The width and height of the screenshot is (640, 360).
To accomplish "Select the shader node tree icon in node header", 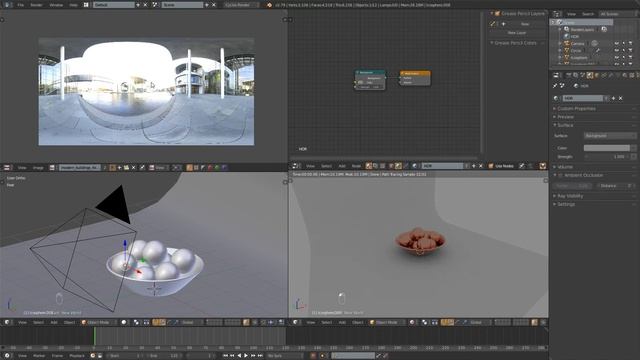I will (369, 166).
